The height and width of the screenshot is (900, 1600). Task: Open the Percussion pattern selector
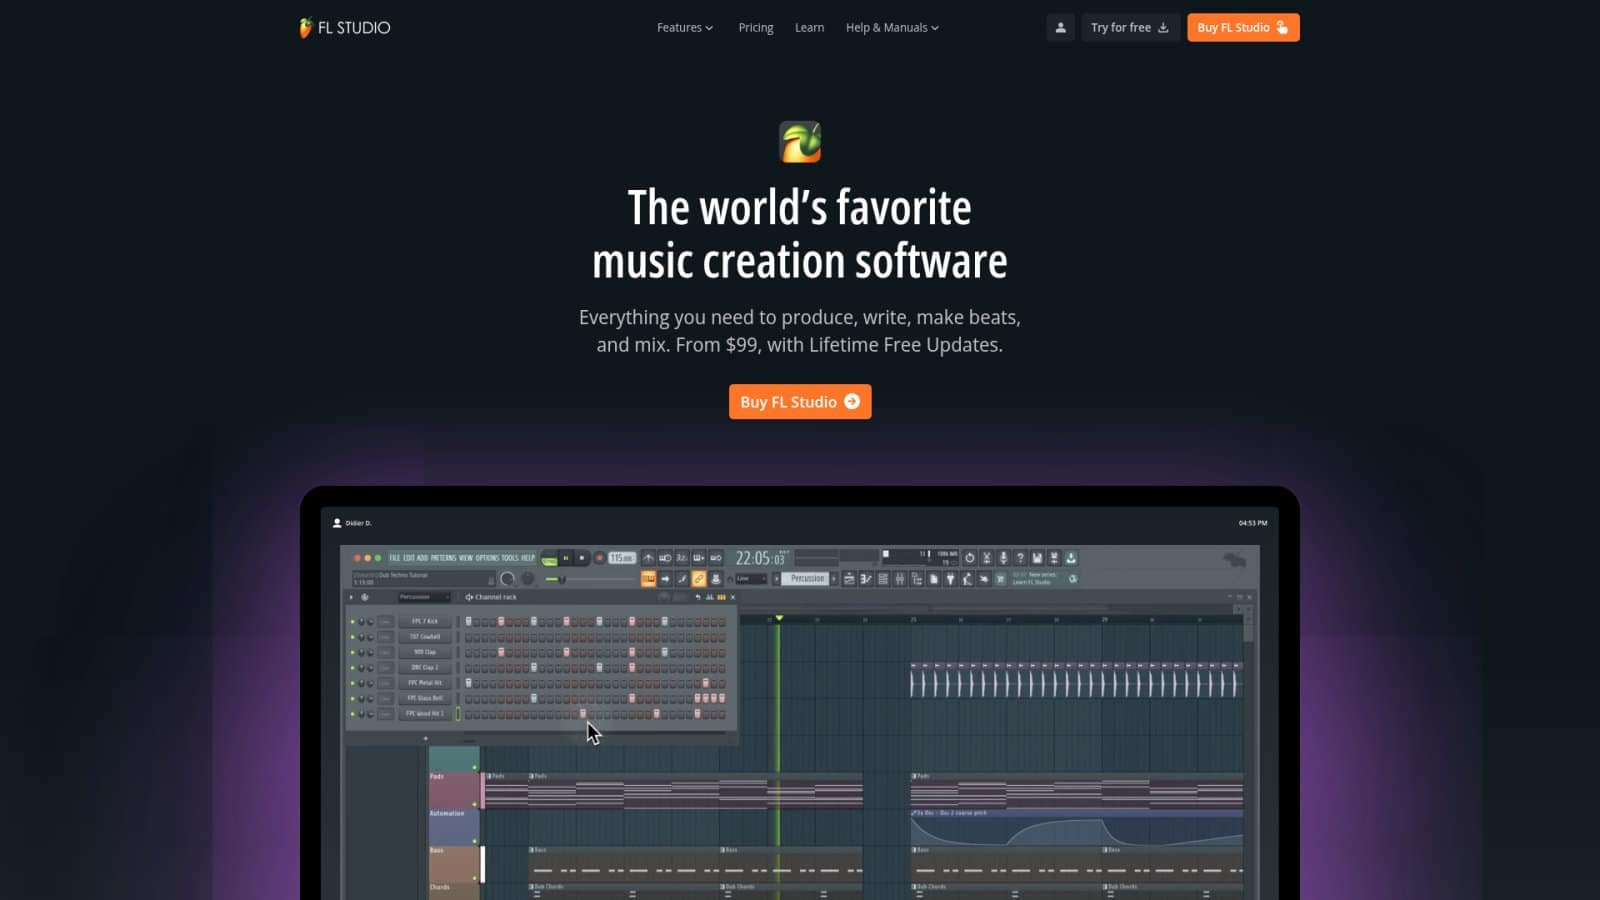coord(808,578)
